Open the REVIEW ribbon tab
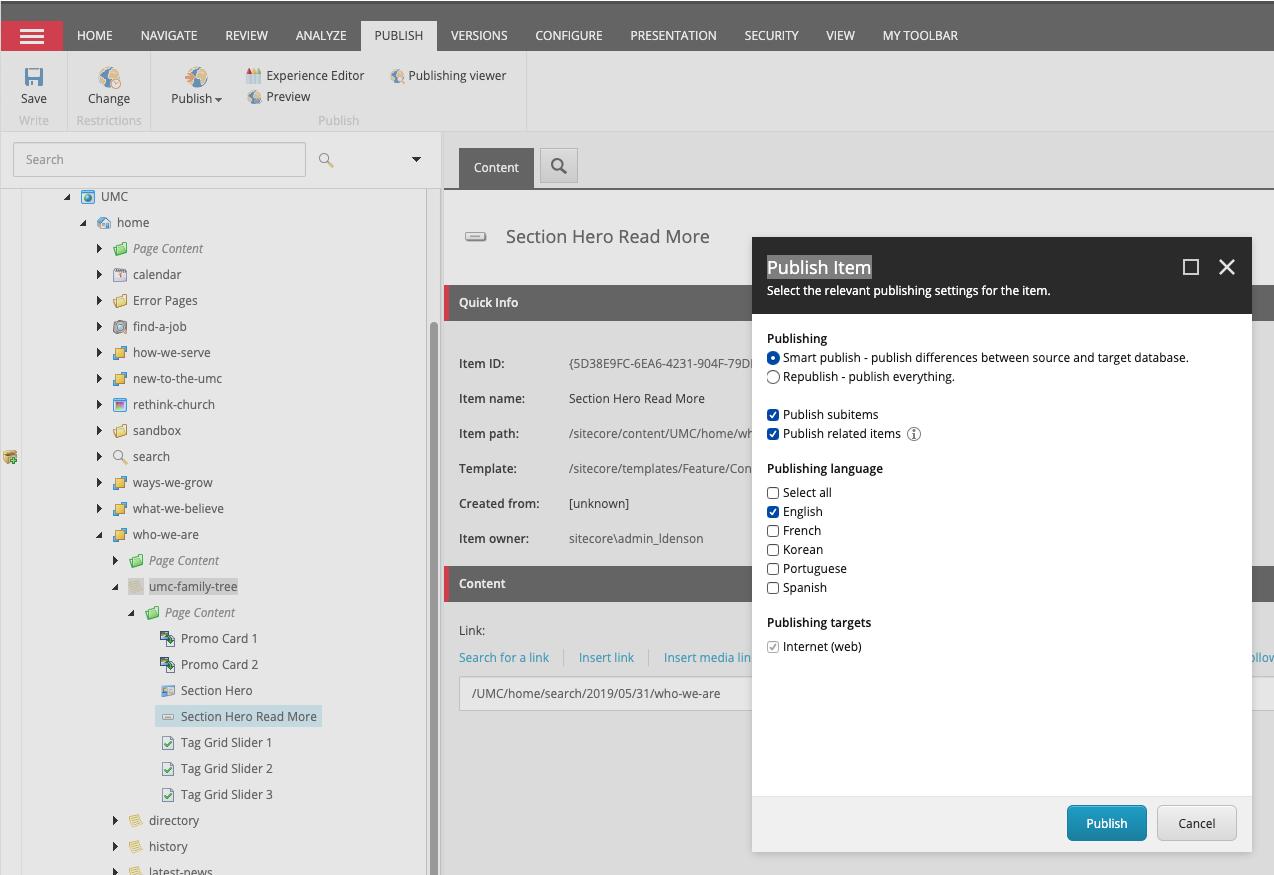 click(247, 36)
